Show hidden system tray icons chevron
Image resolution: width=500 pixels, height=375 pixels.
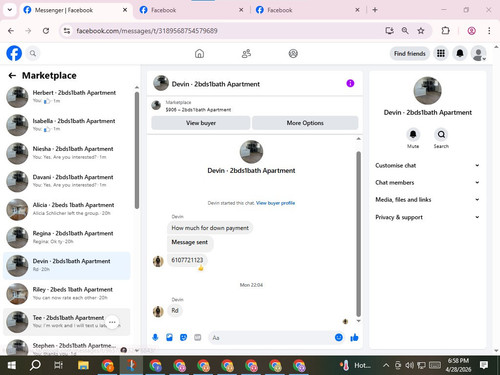pos(386,365)
